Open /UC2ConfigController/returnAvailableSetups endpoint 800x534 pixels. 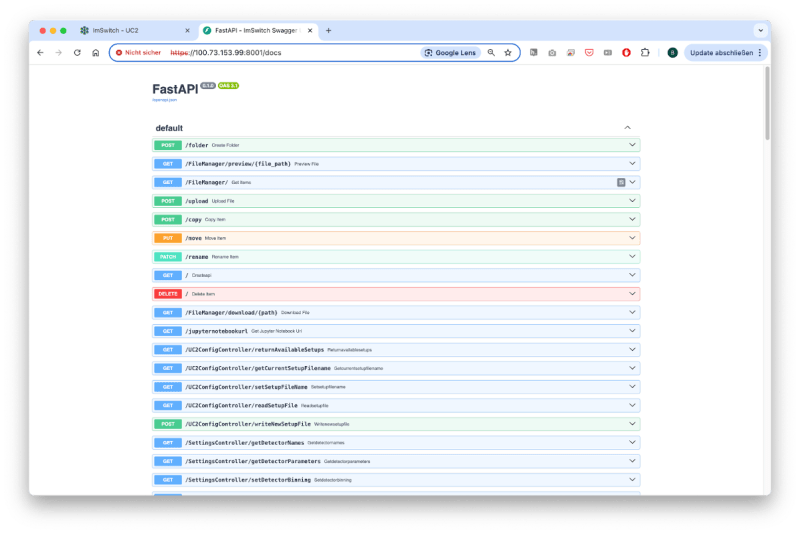coord(396,350)
